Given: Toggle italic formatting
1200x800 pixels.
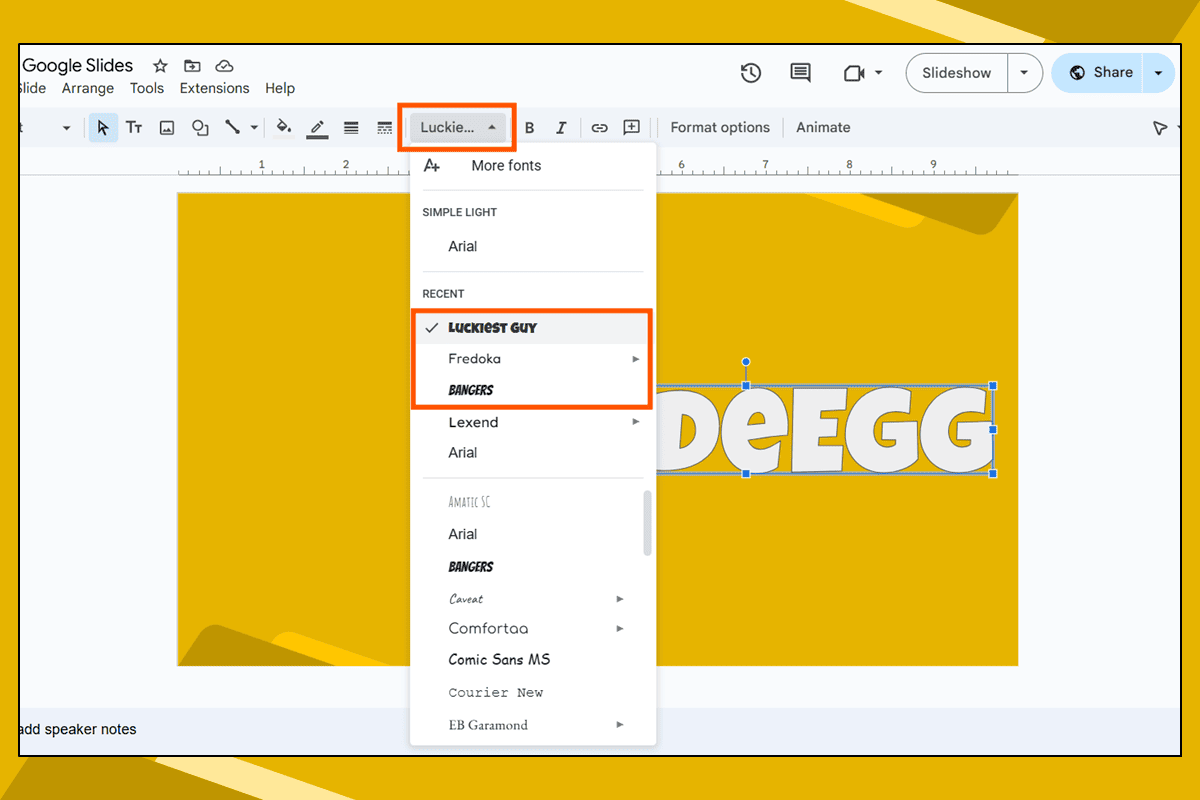Looking at the screenshot, I should pyautogui.click(x=561, y=127).
